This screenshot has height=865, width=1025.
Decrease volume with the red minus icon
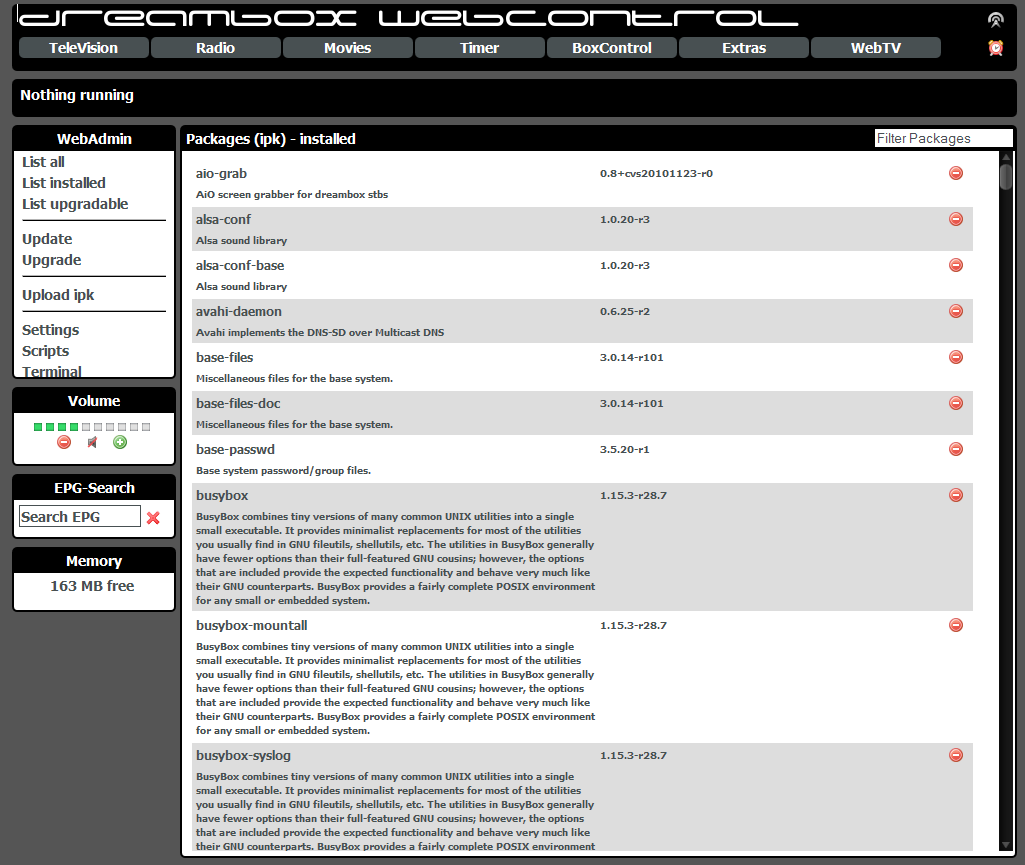click(64, 443)
